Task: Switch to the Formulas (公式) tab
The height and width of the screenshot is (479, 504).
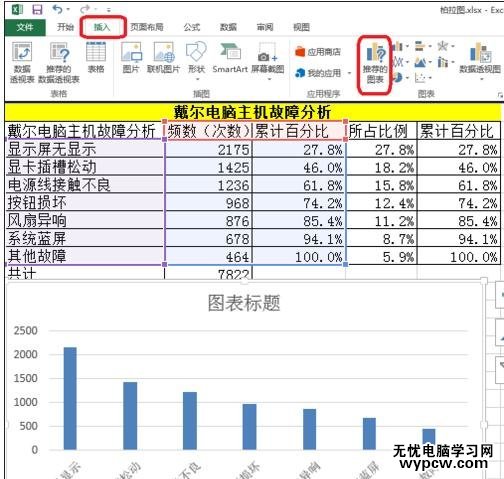Action: [192, 27]
